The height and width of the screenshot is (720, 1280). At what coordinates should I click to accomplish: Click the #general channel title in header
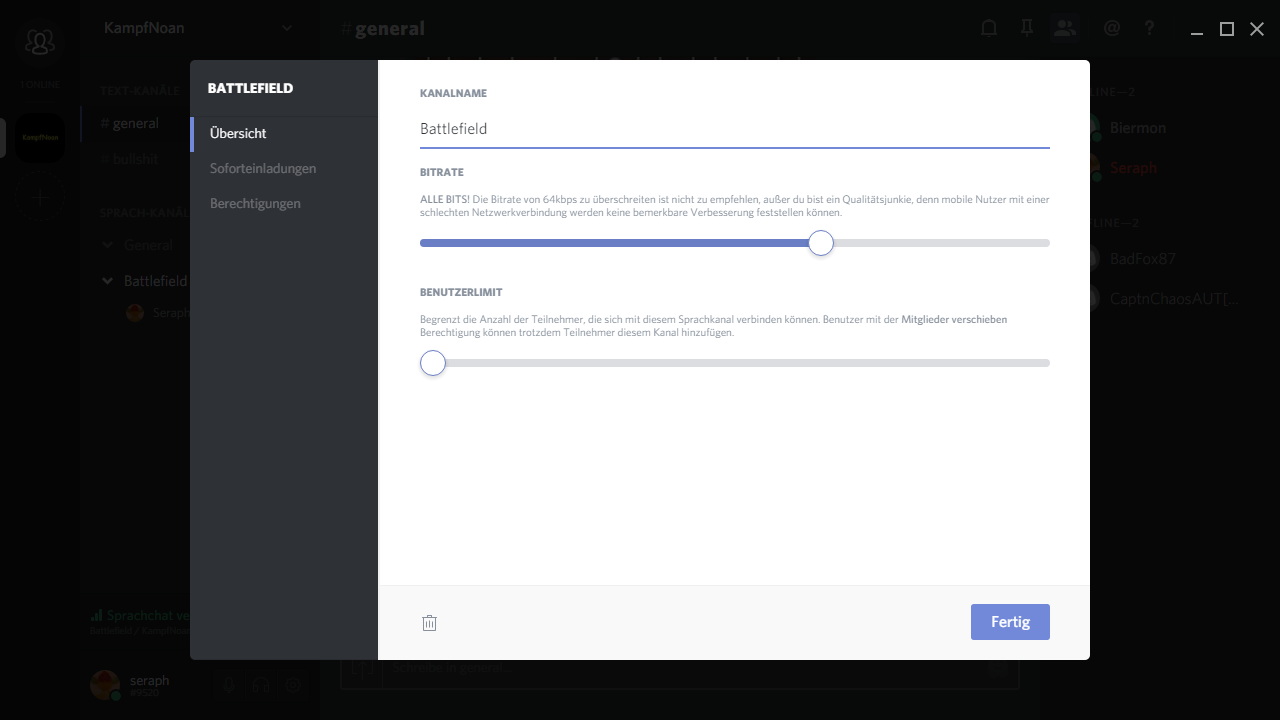click(x=382, y=28)
